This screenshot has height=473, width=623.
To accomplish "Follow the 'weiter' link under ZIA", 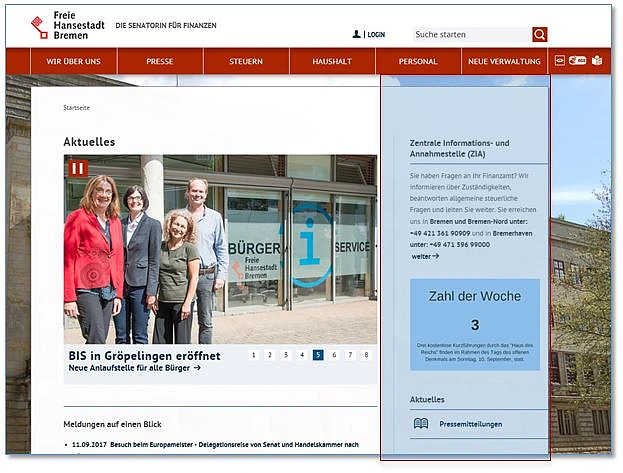I will [x=425, y=257].
